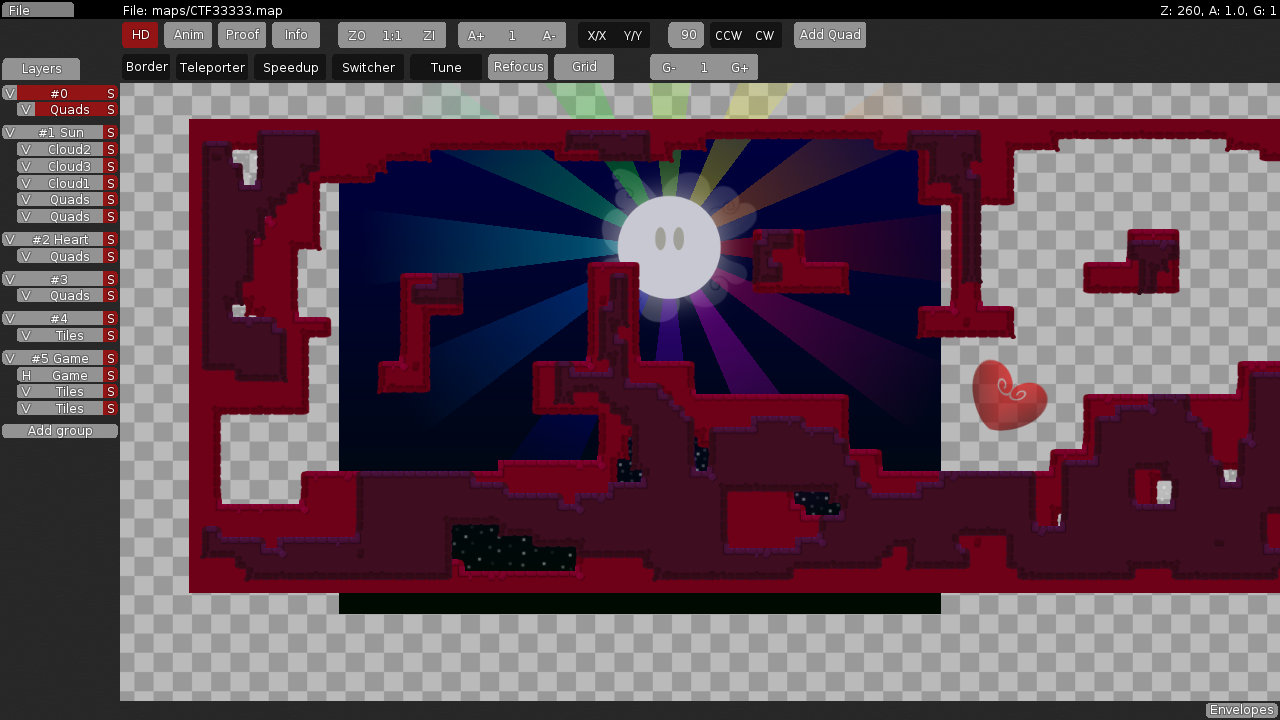
Task: Reset zoom with the 1:1 button
Action: [x=392, y=36]
